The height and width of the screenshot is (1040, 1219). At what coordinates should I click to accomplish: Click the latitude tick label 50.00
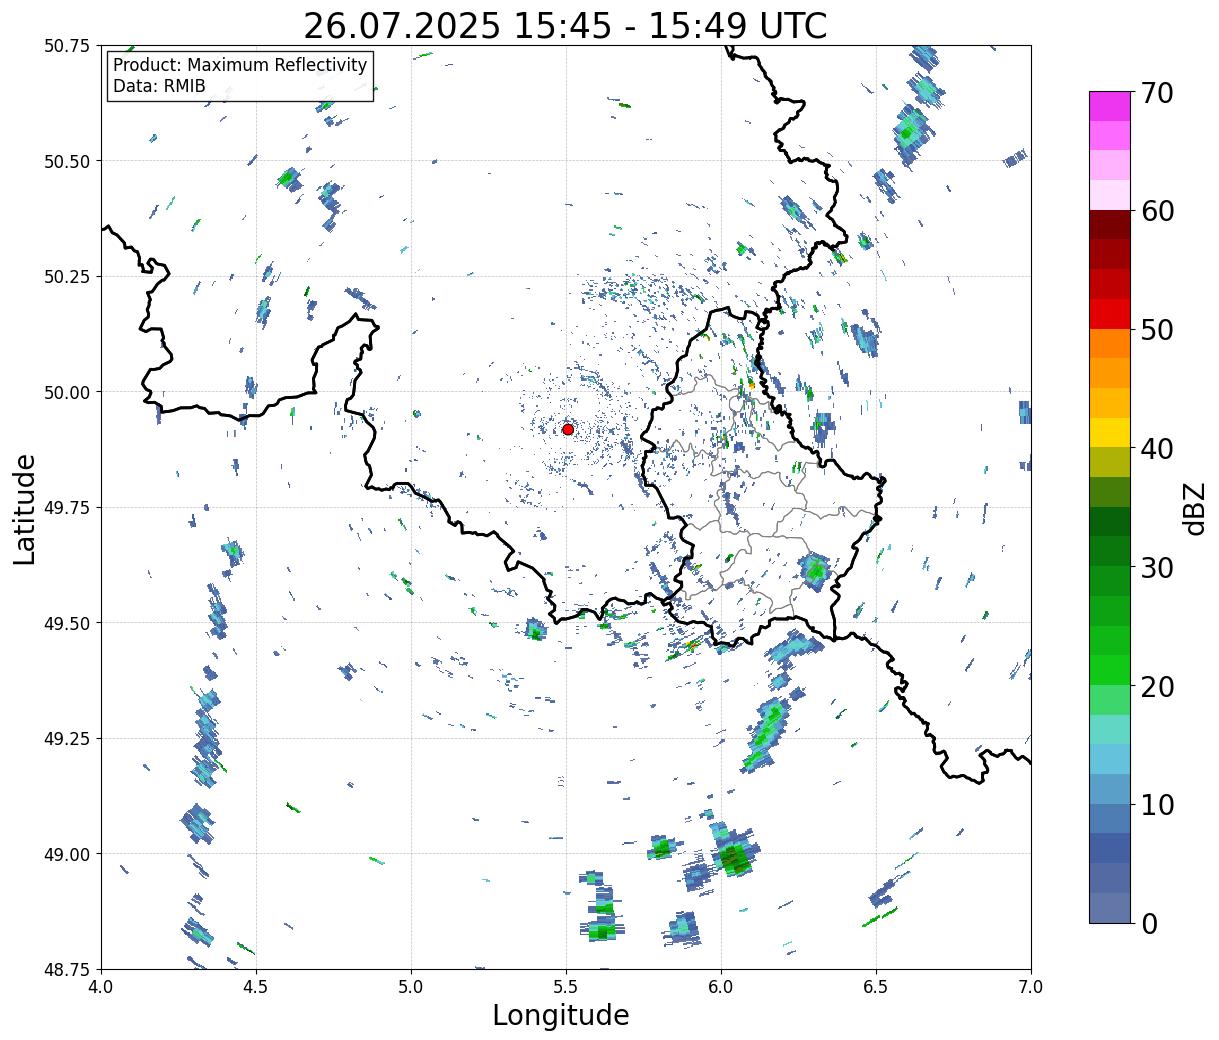pyautogui.click(x=67, y=392)
